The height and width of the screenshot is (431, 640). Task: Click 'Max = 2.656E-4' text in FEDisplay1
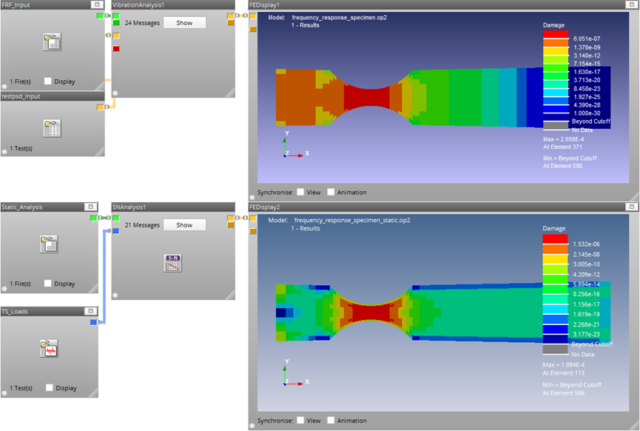563,139
